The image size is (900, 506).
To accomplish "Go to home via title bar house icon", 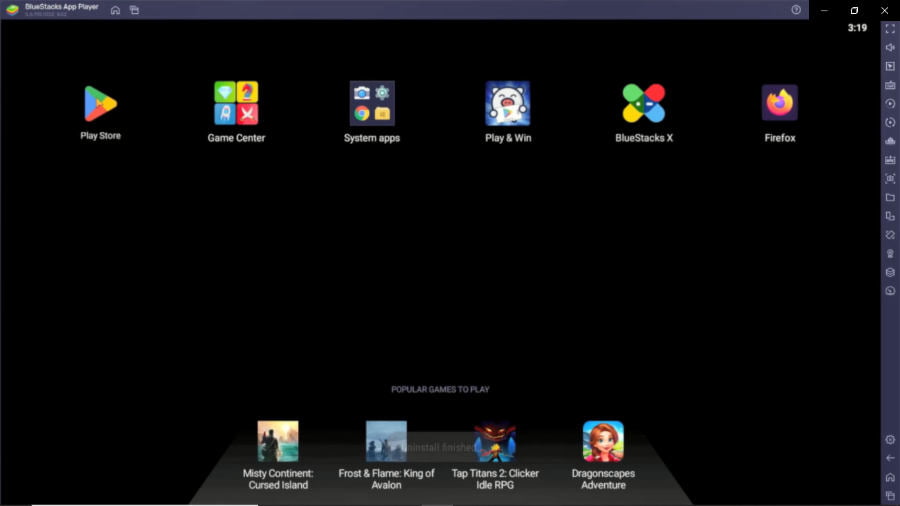I will point(115,10).
